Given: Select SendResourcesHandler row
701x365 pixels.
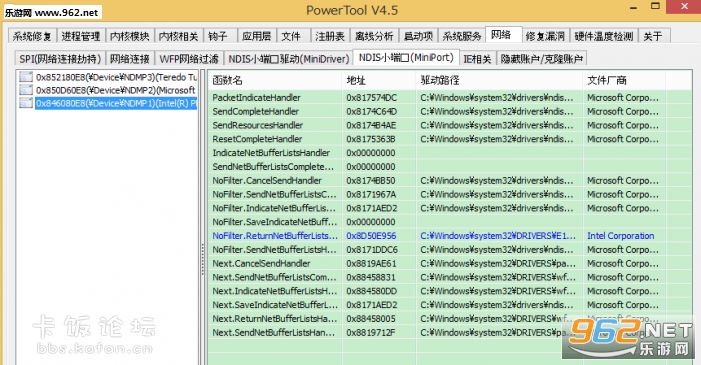Looking at the screenshot, I should tap(450, 125).
